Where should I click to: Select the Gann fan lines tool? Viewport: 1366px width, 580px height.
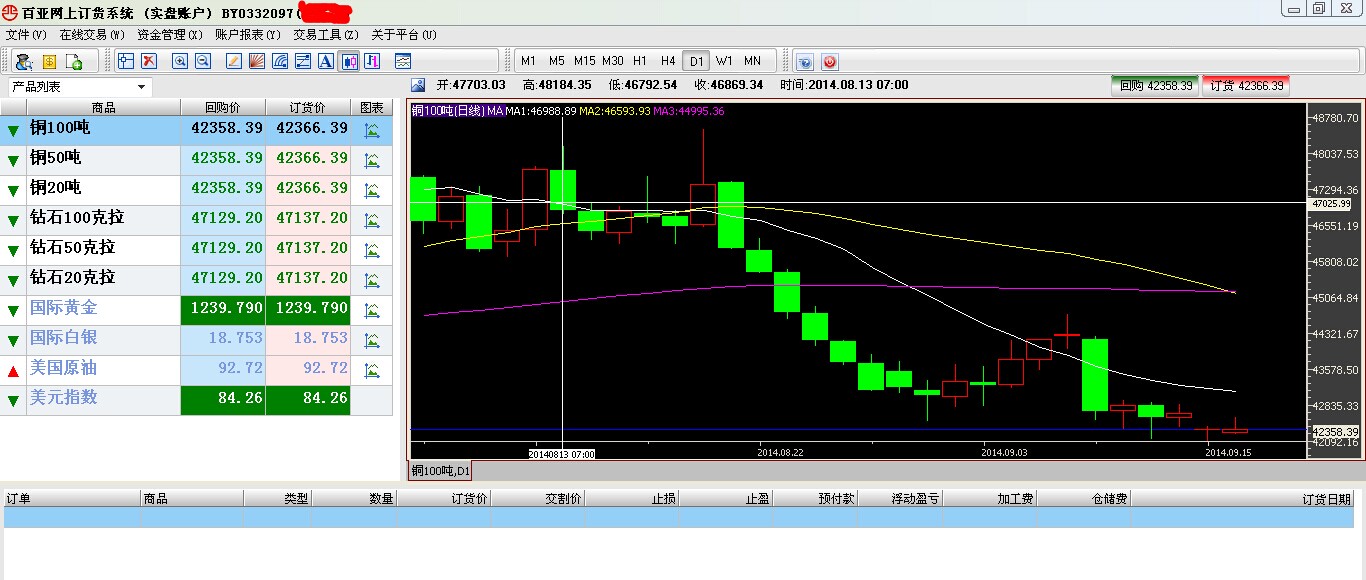(257, 61)
